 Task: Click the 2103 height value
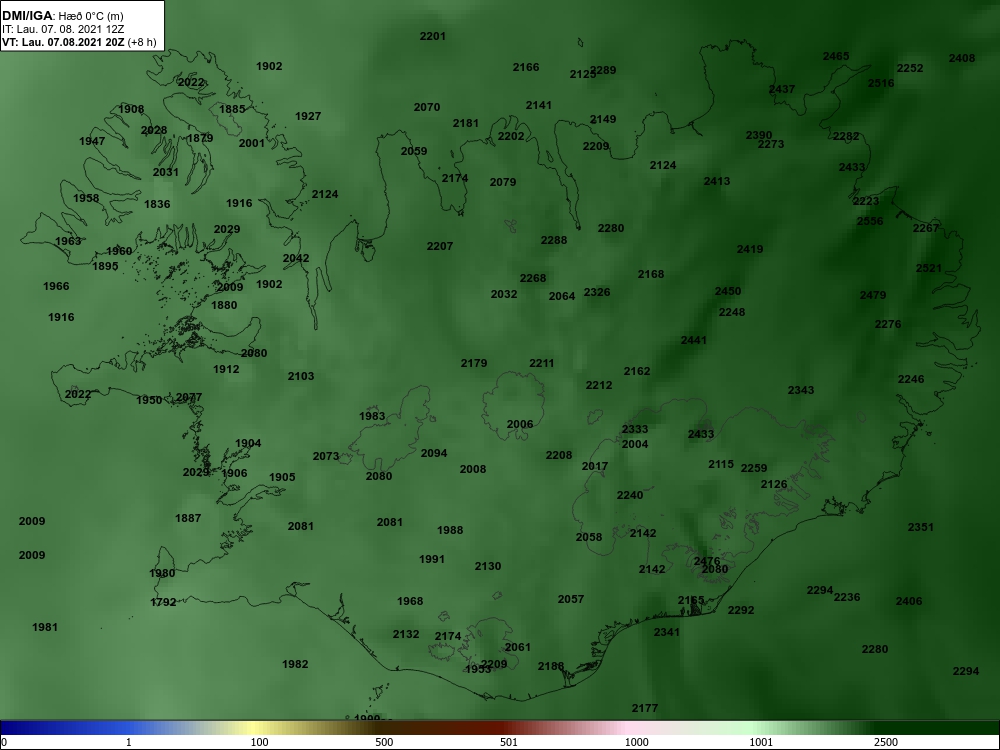[300, 376]
